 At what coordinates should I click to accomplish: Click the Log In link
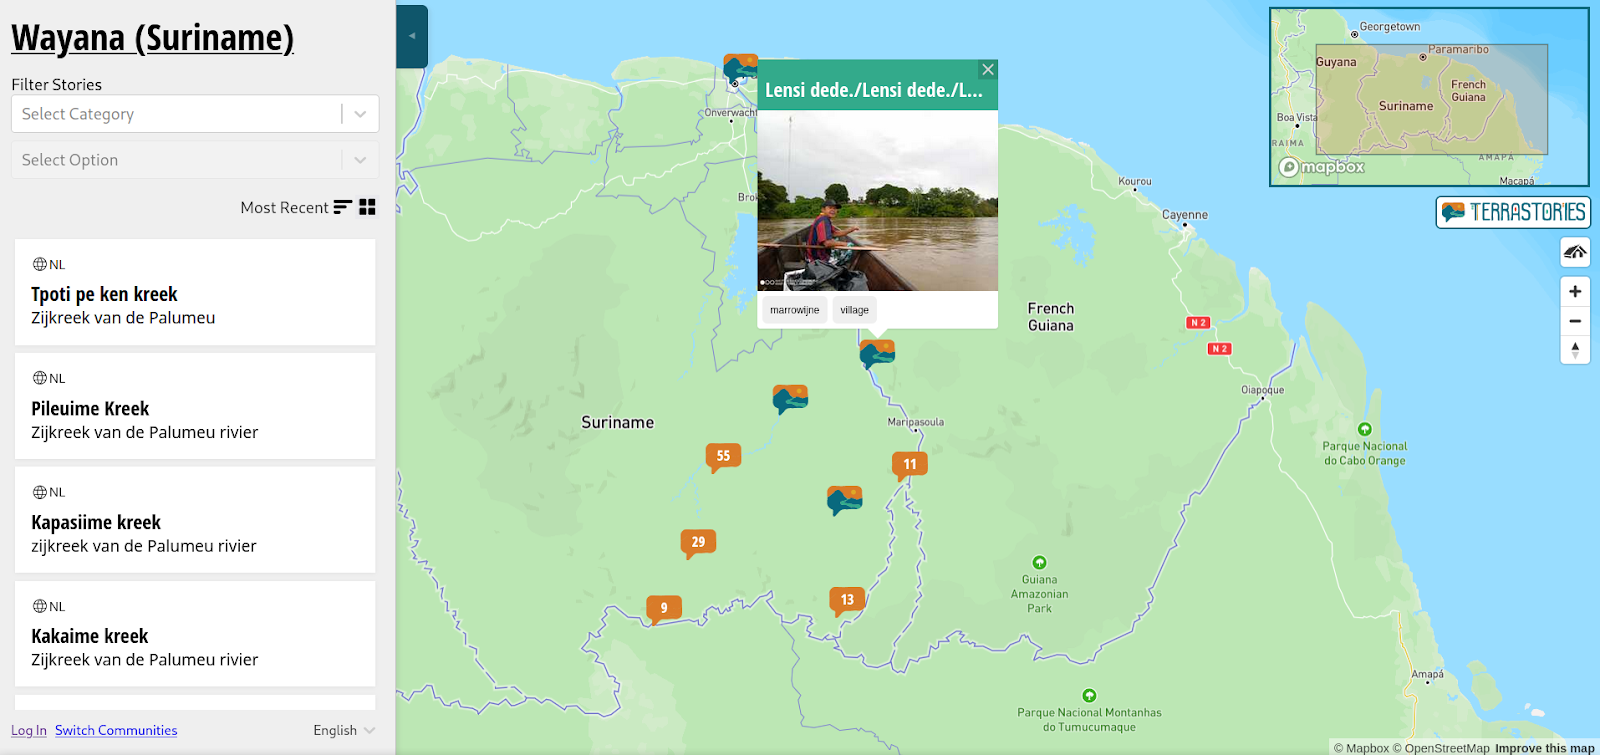tap(29, 730)
